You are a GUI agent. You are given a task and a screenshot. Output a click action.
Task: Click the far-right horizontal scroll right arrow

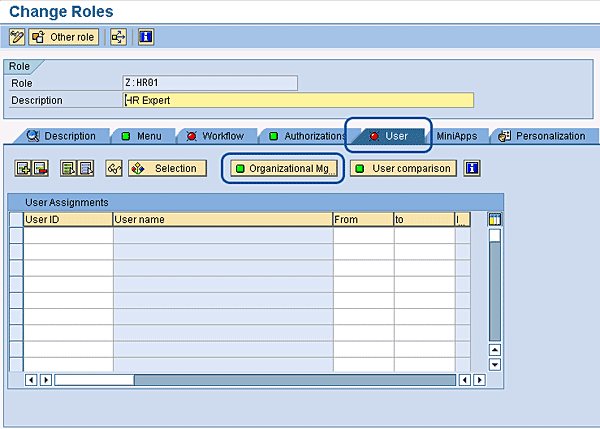pos(479,380)
